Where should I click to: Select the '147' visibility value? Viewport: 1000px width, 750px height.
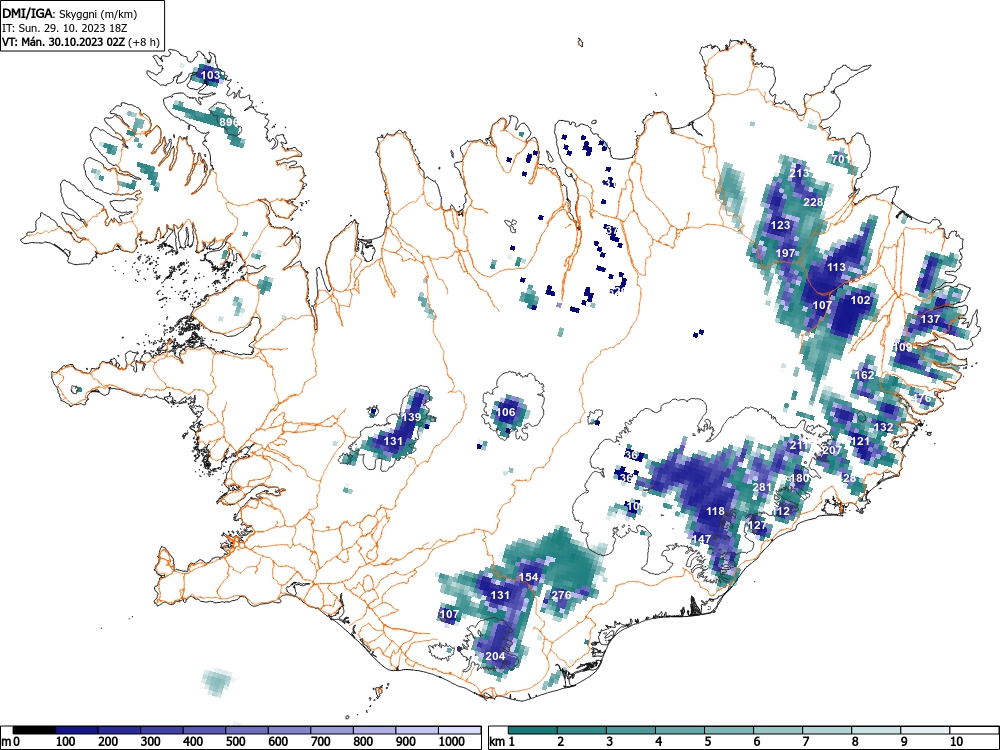point(702,539)
